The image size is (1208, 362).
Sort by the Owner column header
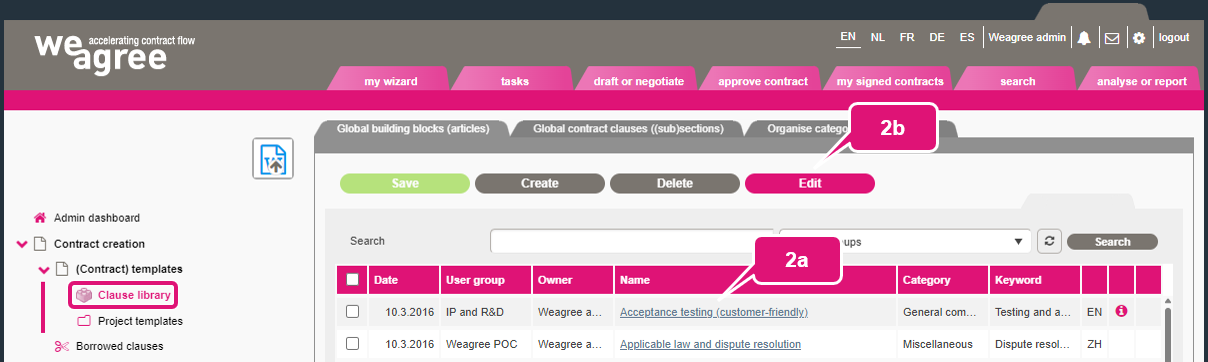pos(572,280)
